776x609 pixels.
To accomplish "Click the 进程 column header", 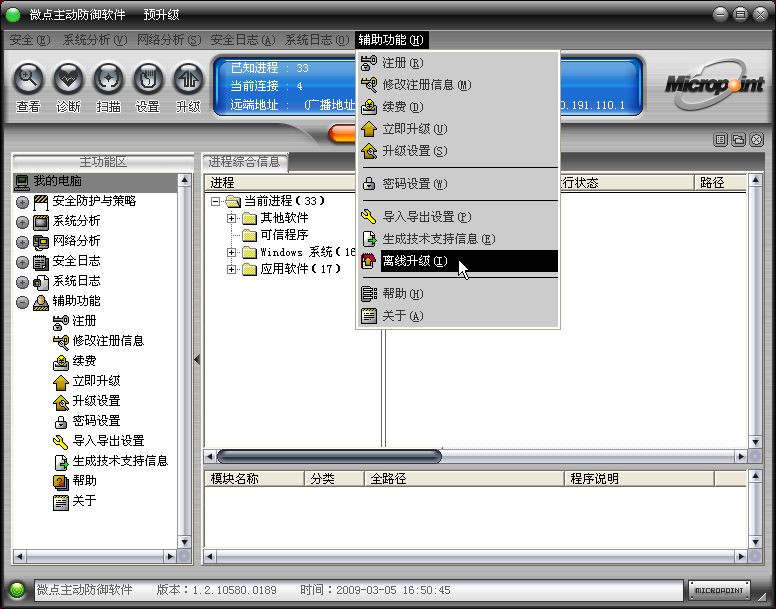I will pyautogui.click(x=281, y=183).
